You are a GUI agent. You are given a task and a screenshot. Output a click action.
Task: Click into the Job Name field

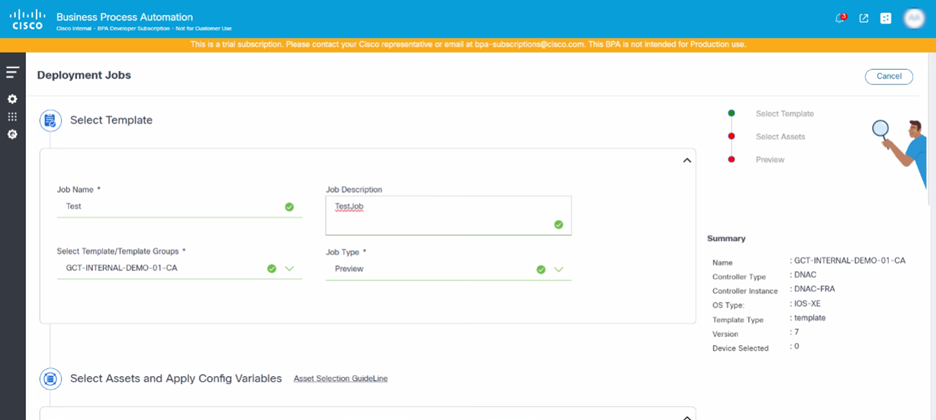pyautogui.click(x=180, y=206)
